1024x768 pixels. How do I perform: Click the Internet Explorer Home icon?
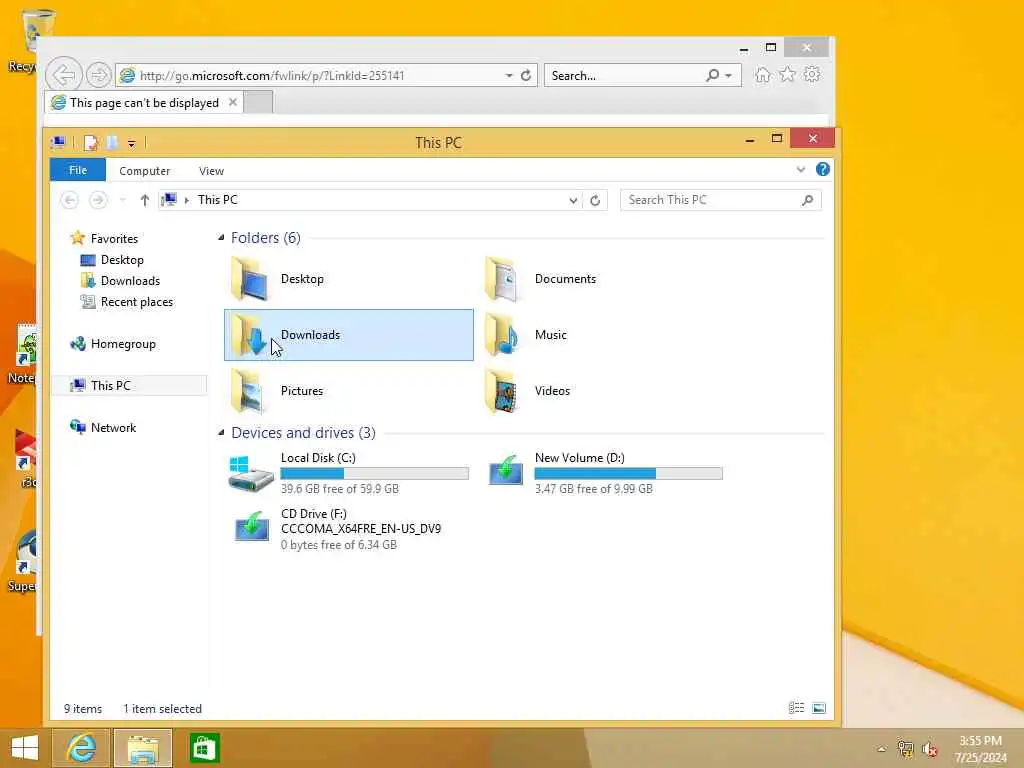[762, 74]
